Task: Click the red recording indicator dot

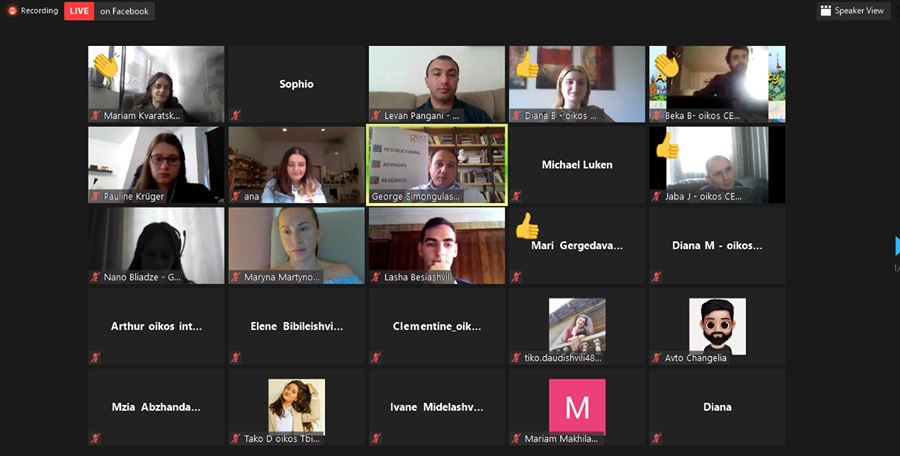Action: coord(12,10)
